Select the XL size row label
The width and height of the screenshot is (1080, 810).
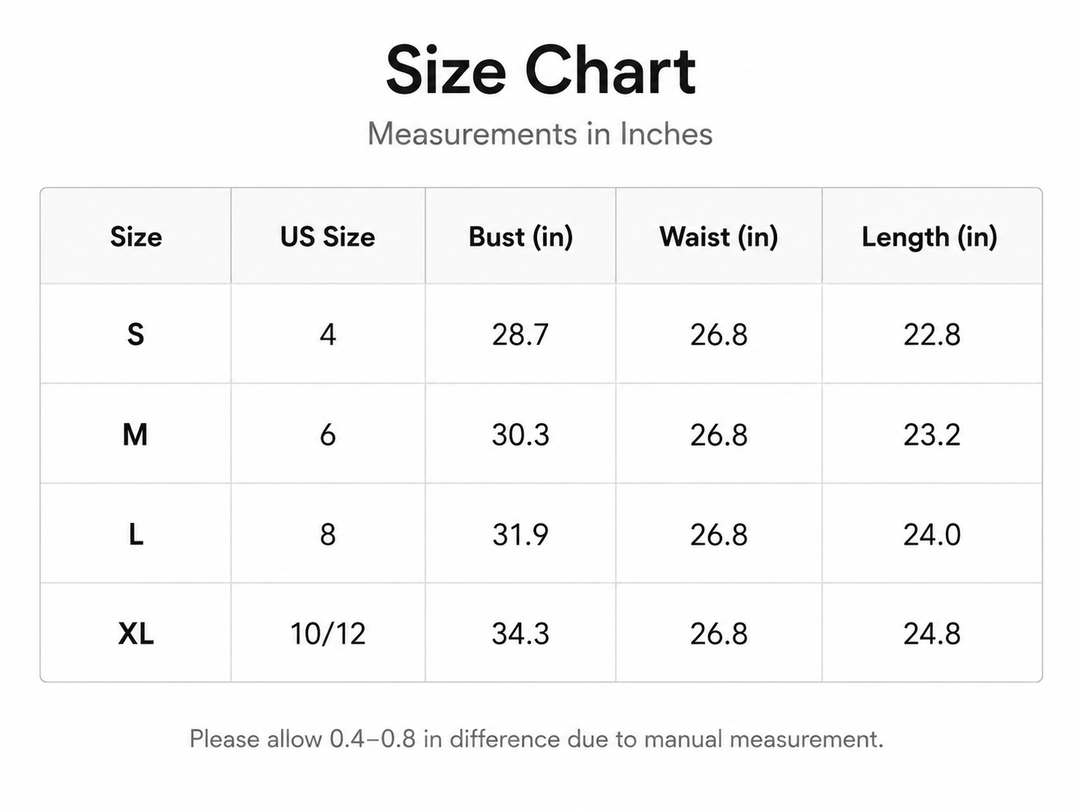[136, 634]
